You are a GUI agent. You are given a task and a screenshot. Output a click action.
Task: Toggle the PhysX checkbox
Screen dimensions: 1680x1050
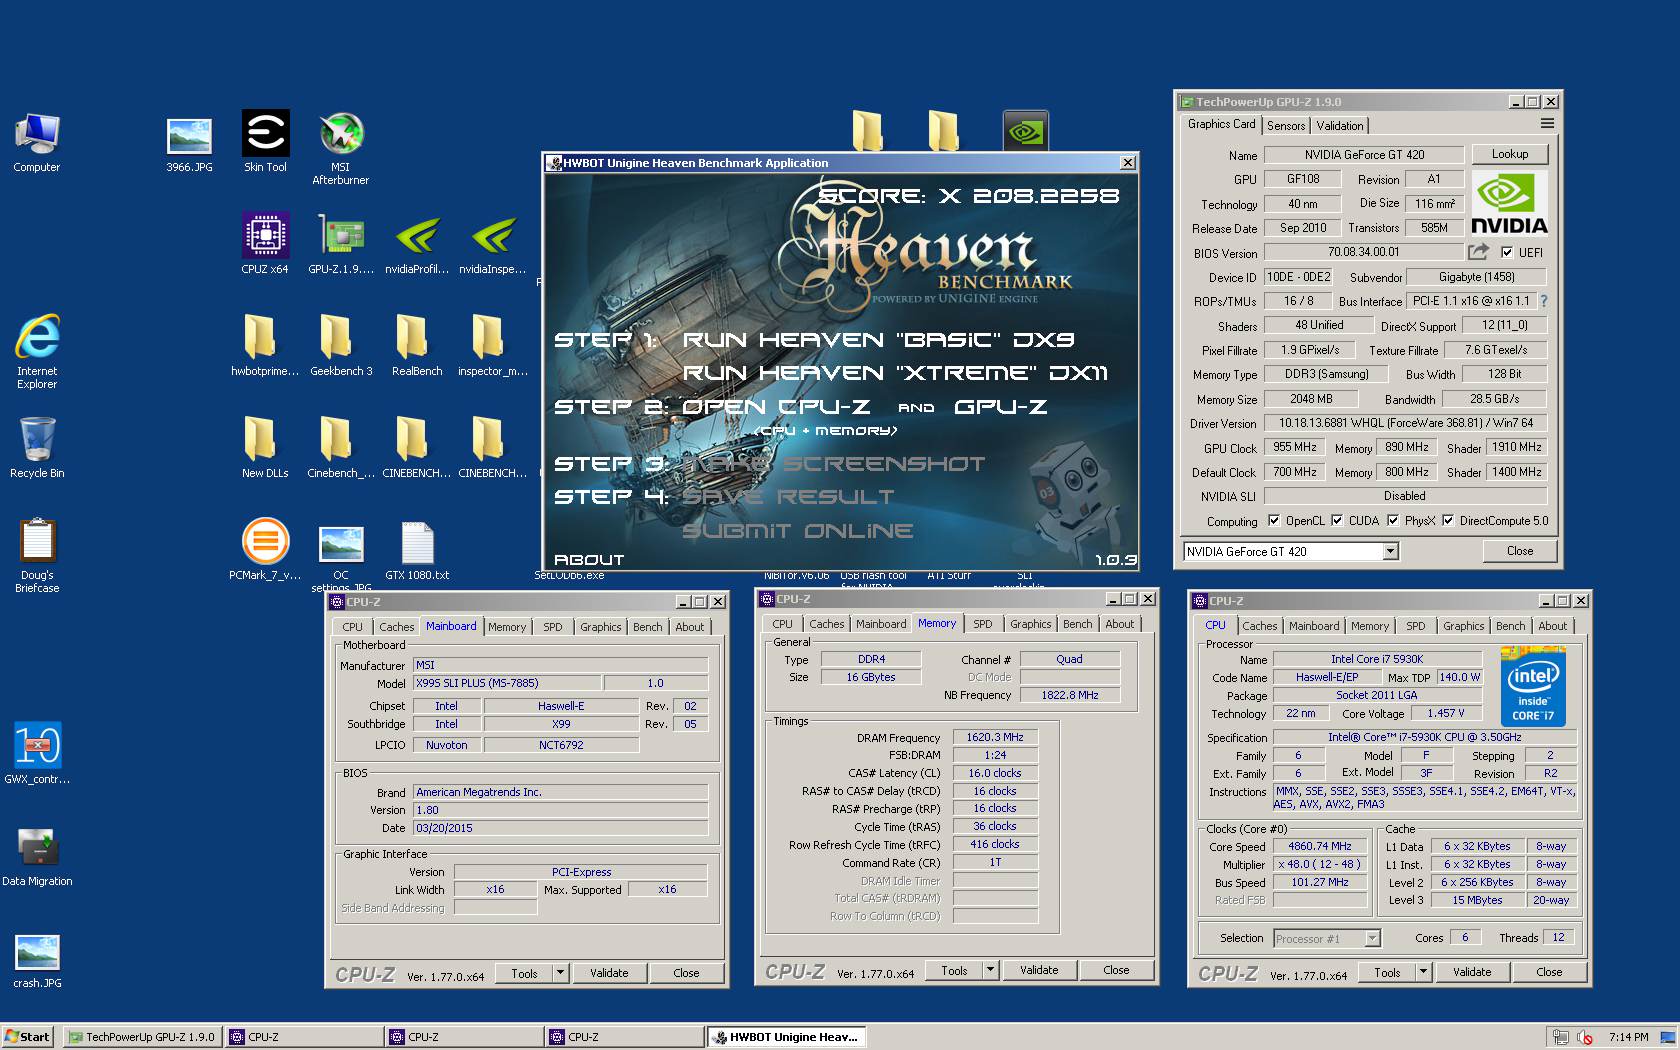(x=1393, y=521)
